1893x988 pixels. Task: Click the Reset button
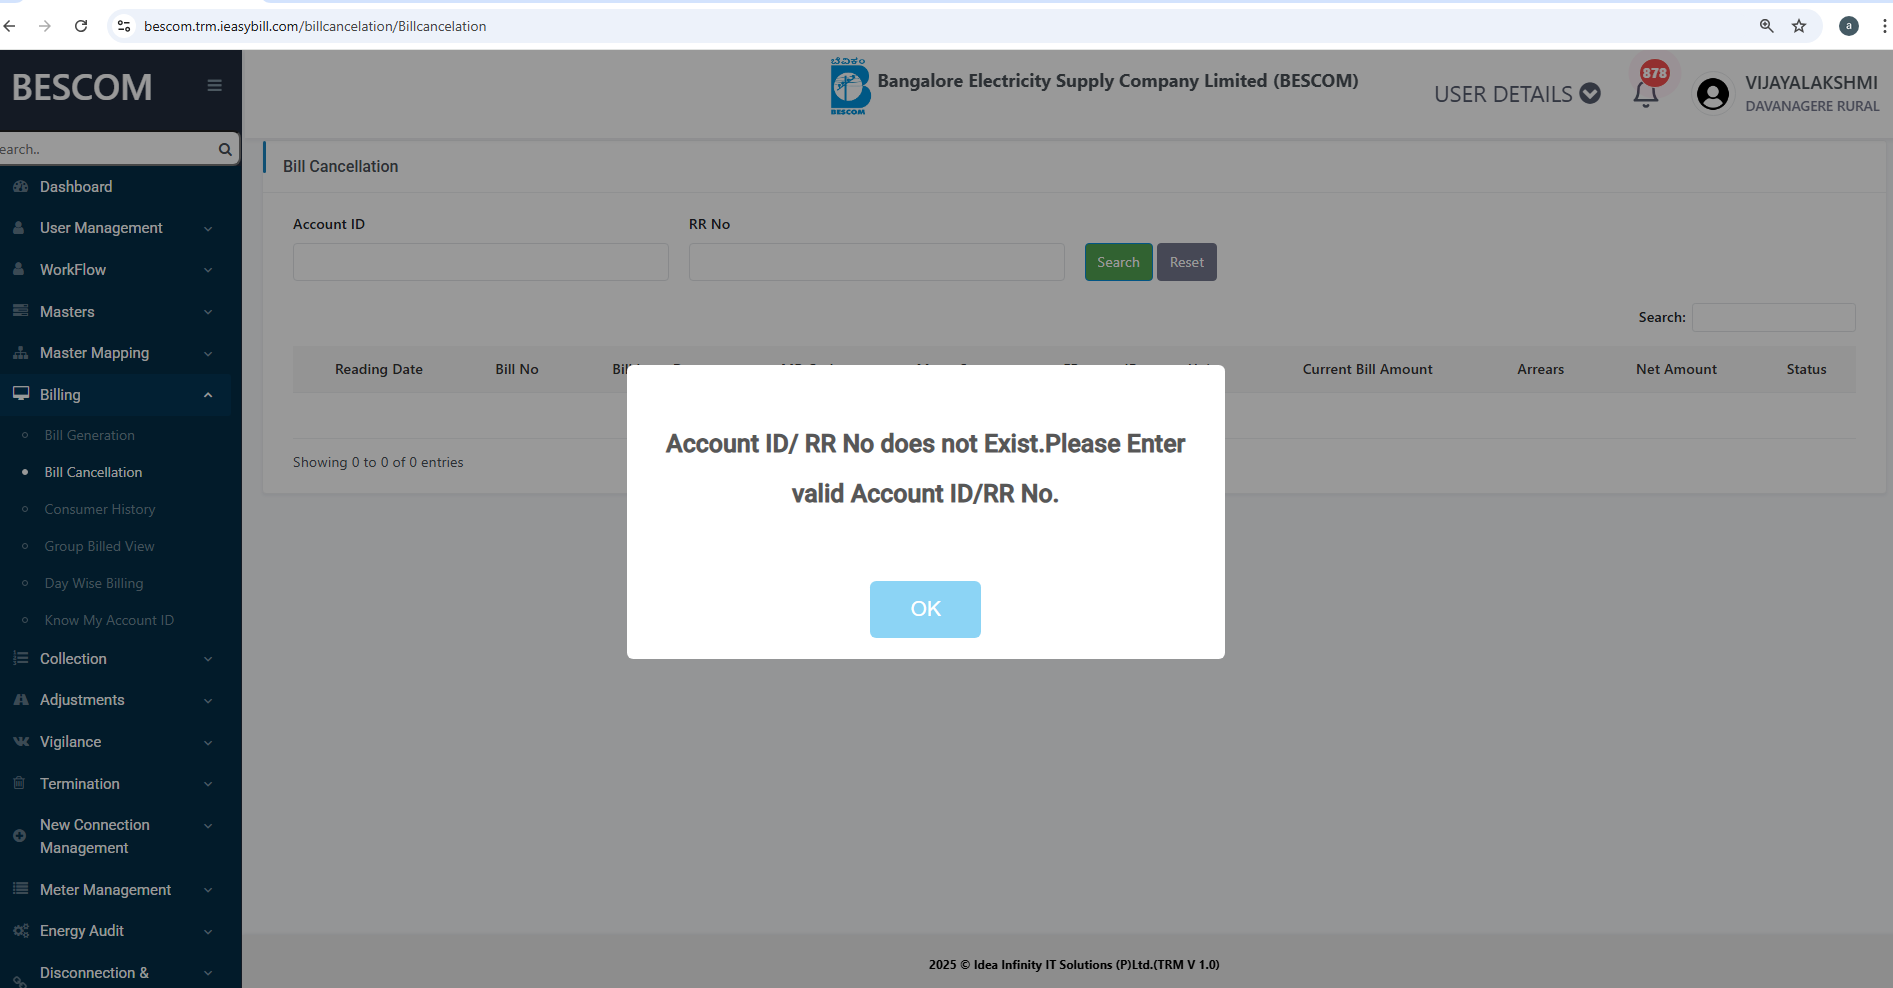pyautogui.click(x=1187, y=262)
